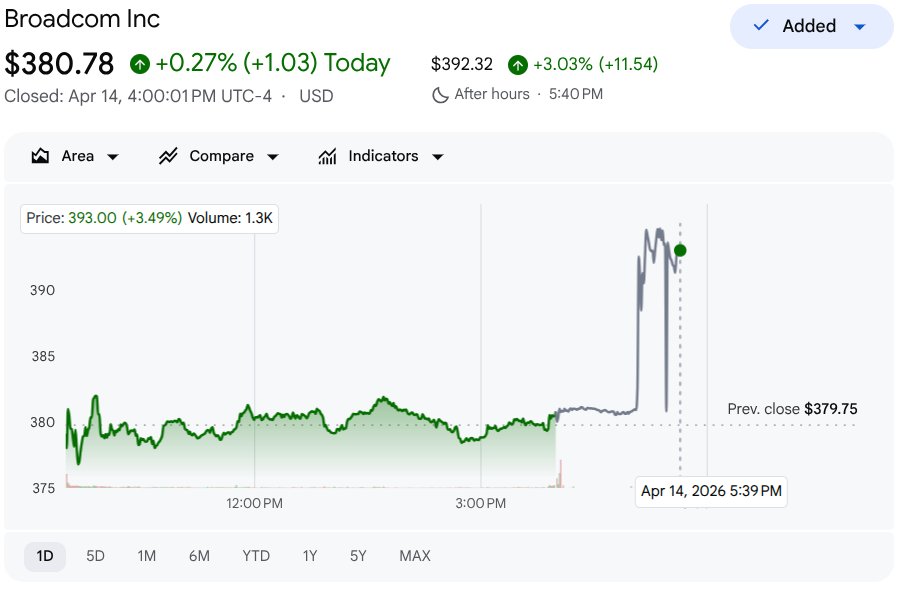Click the Closed: Apr 14 timestamp text
Image resolution: width=903 pixels, height=597 pixels.
click(x=138, y=96)
